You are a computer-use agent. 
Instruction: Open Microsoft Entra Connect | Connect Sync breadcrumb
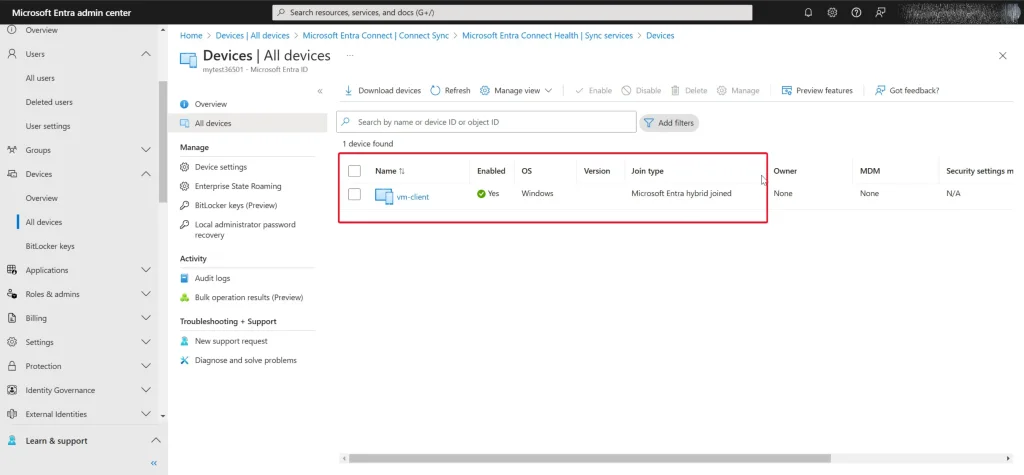click(x=376, y=36)
